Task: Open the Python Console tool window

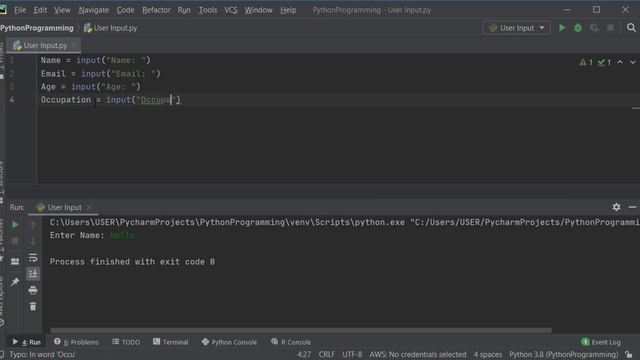Action: pyautogui.click(x=229, y=342)
